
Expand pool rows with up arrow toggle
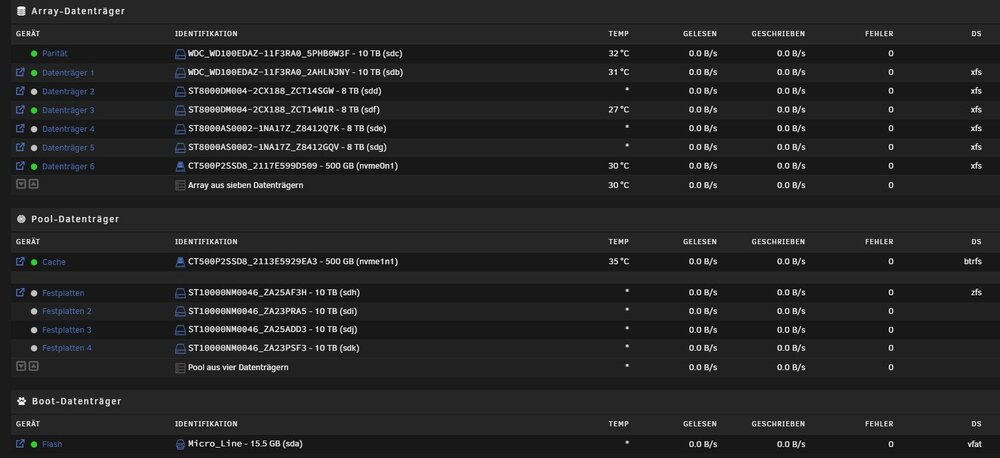(33, 366)
